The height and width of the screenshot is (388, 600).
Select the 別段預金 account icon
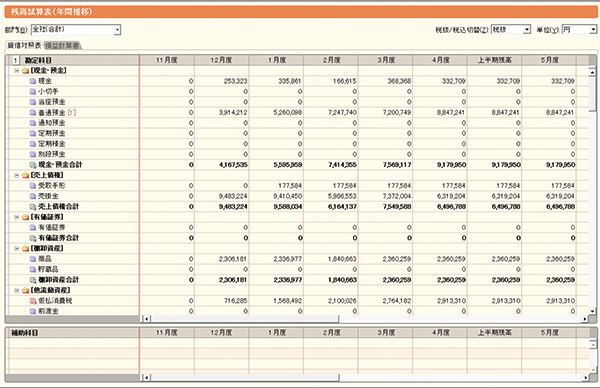pos(33,154)
